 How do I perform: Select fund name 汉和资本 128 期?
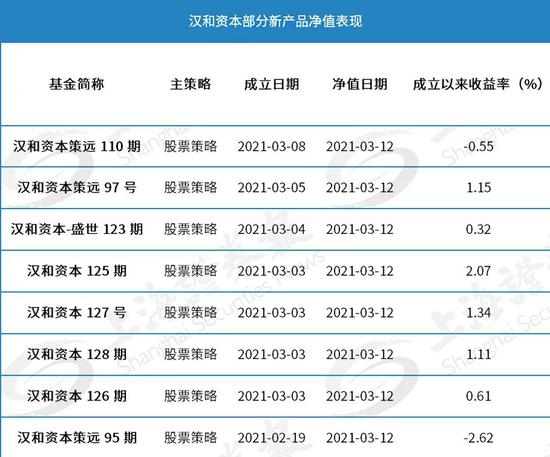click(77, 355)
